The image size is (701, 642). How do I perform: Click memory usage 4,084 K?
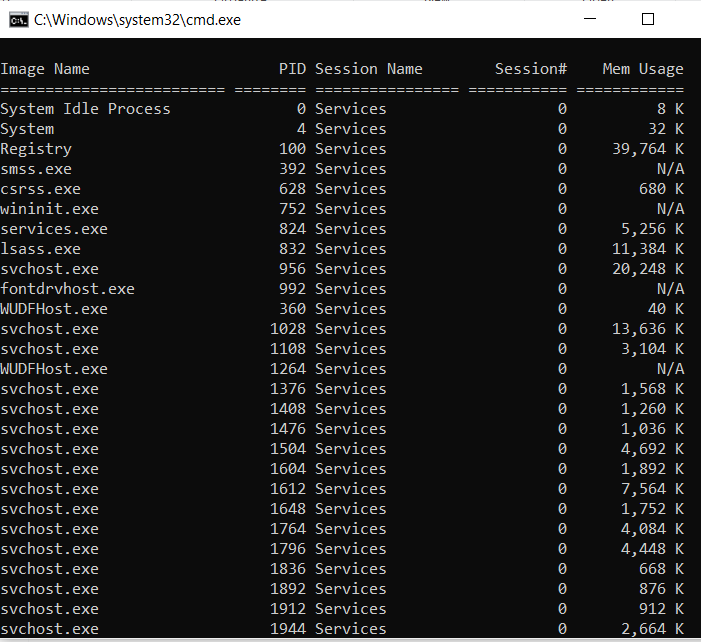click(x=652, y=529)
